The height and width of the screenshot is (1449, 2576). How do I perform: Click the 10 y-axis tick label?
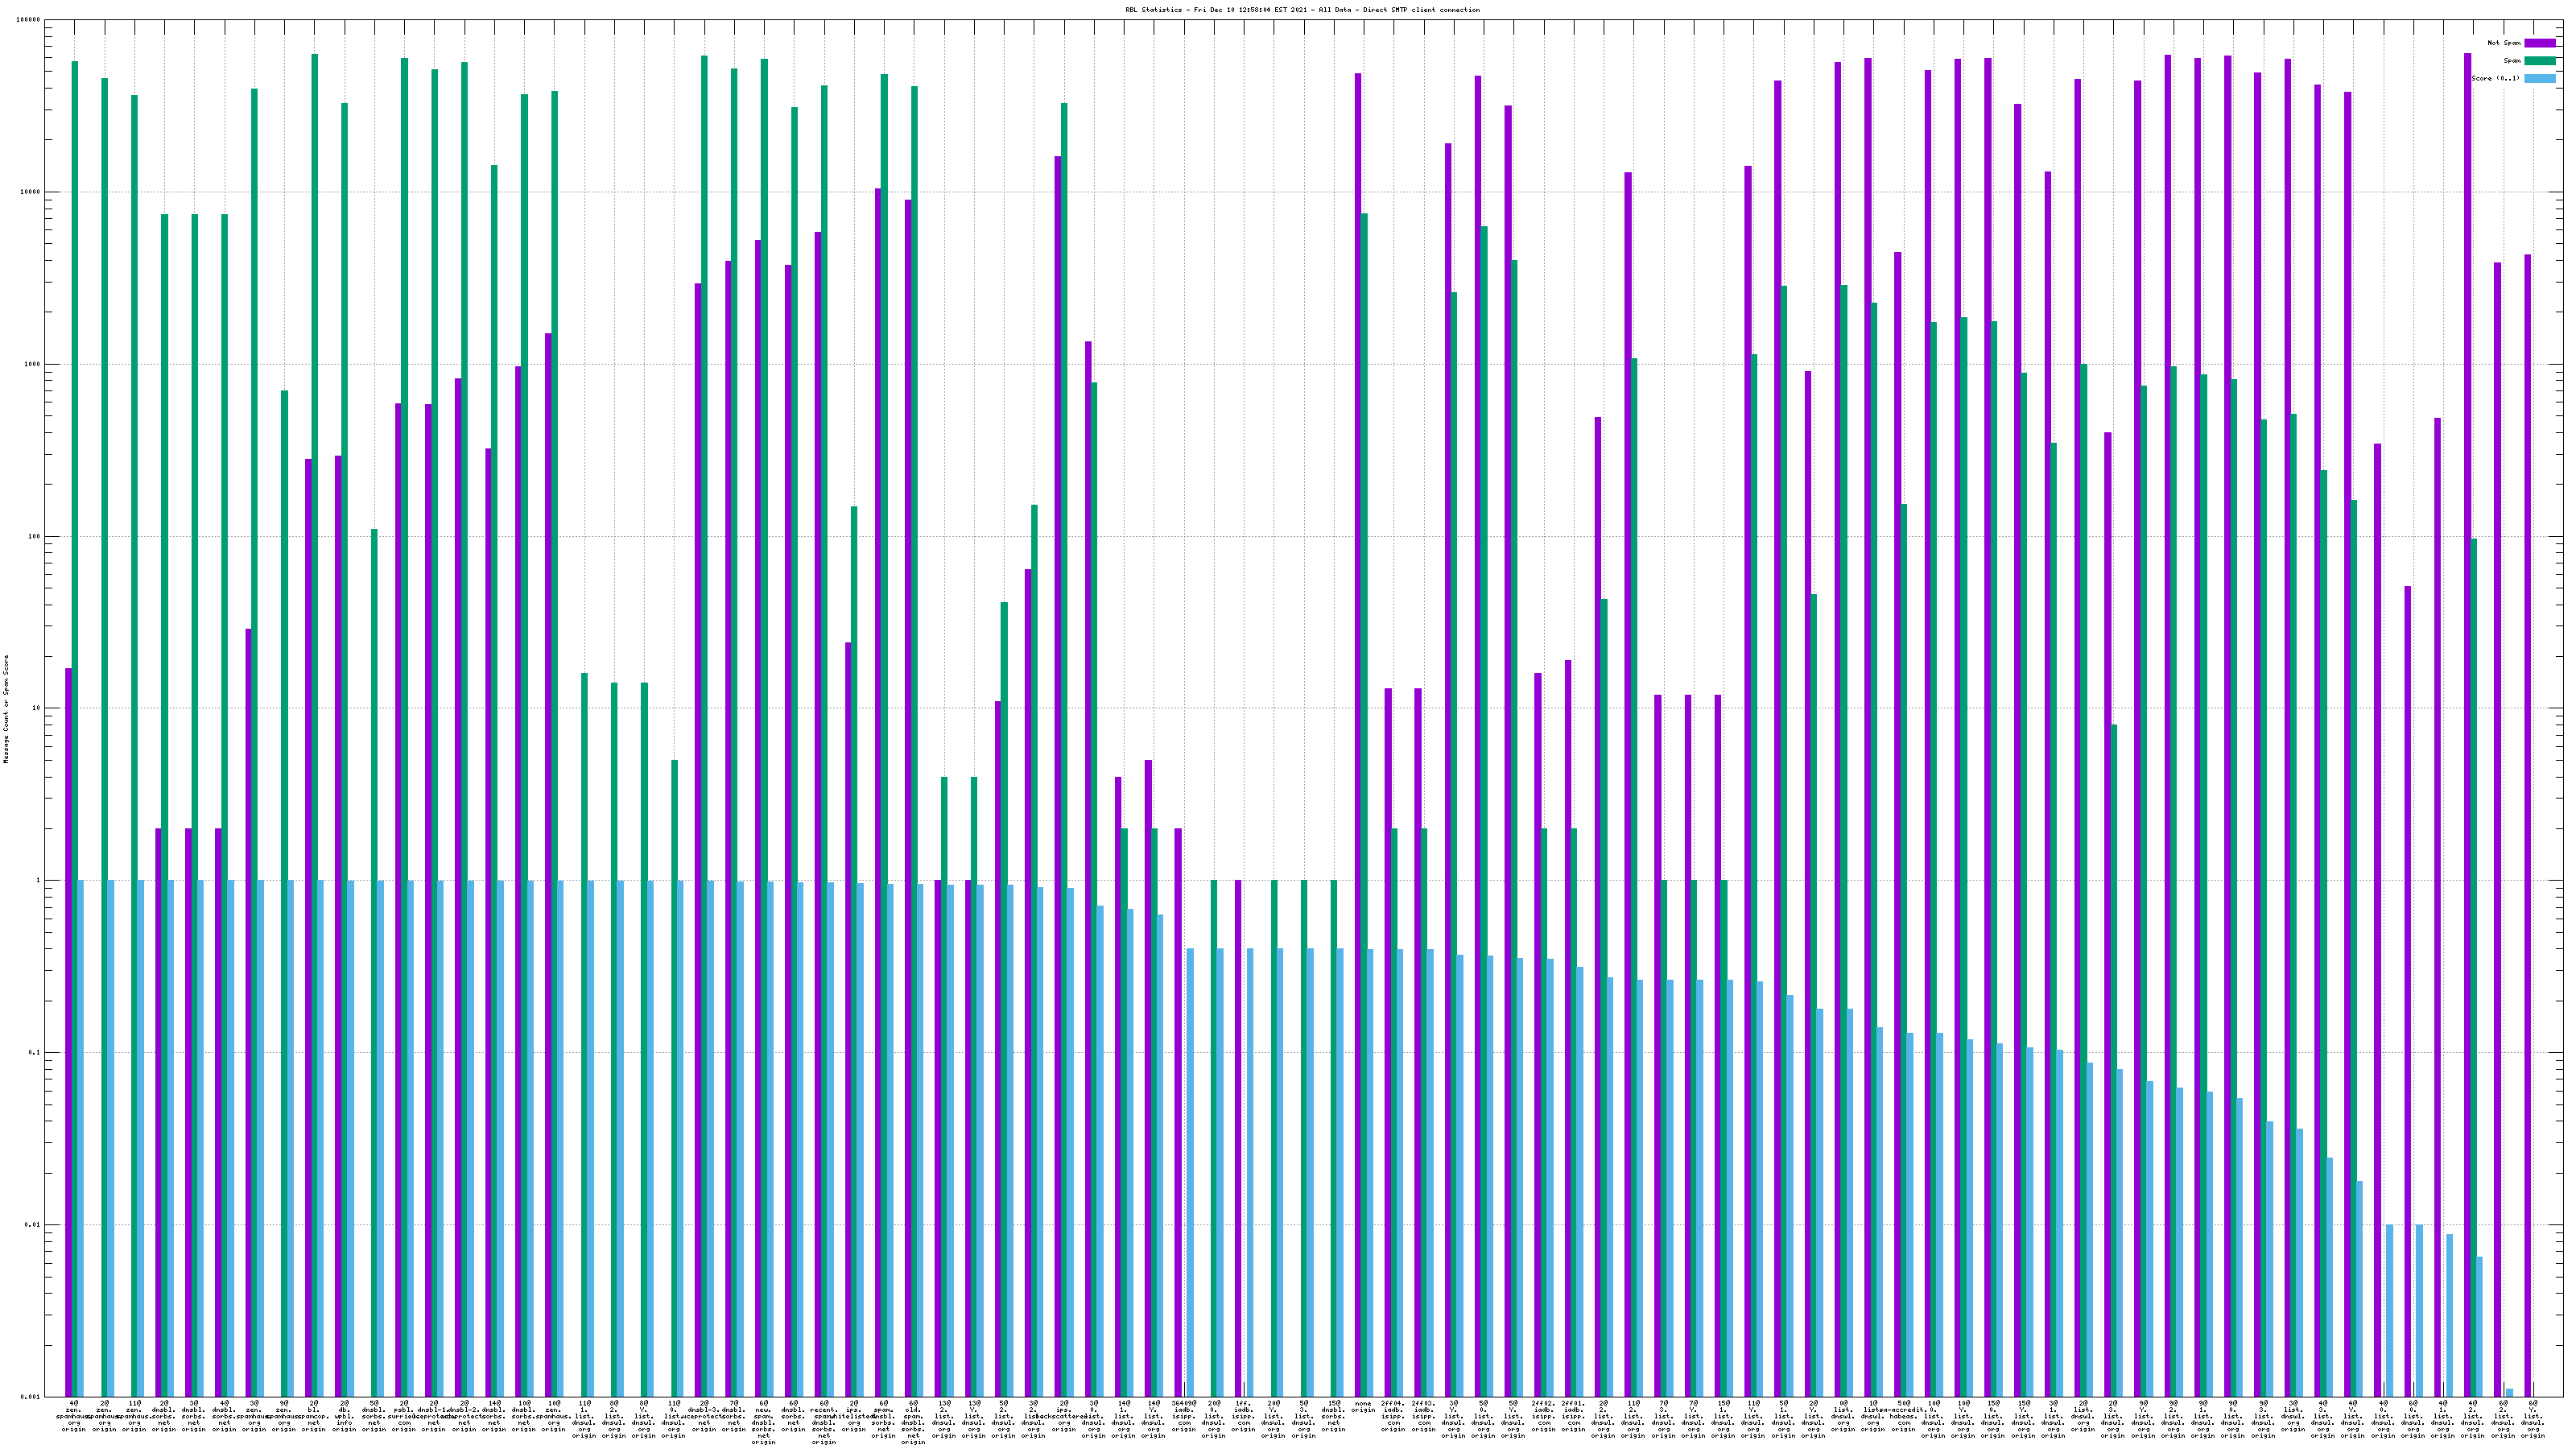point(38,709)
